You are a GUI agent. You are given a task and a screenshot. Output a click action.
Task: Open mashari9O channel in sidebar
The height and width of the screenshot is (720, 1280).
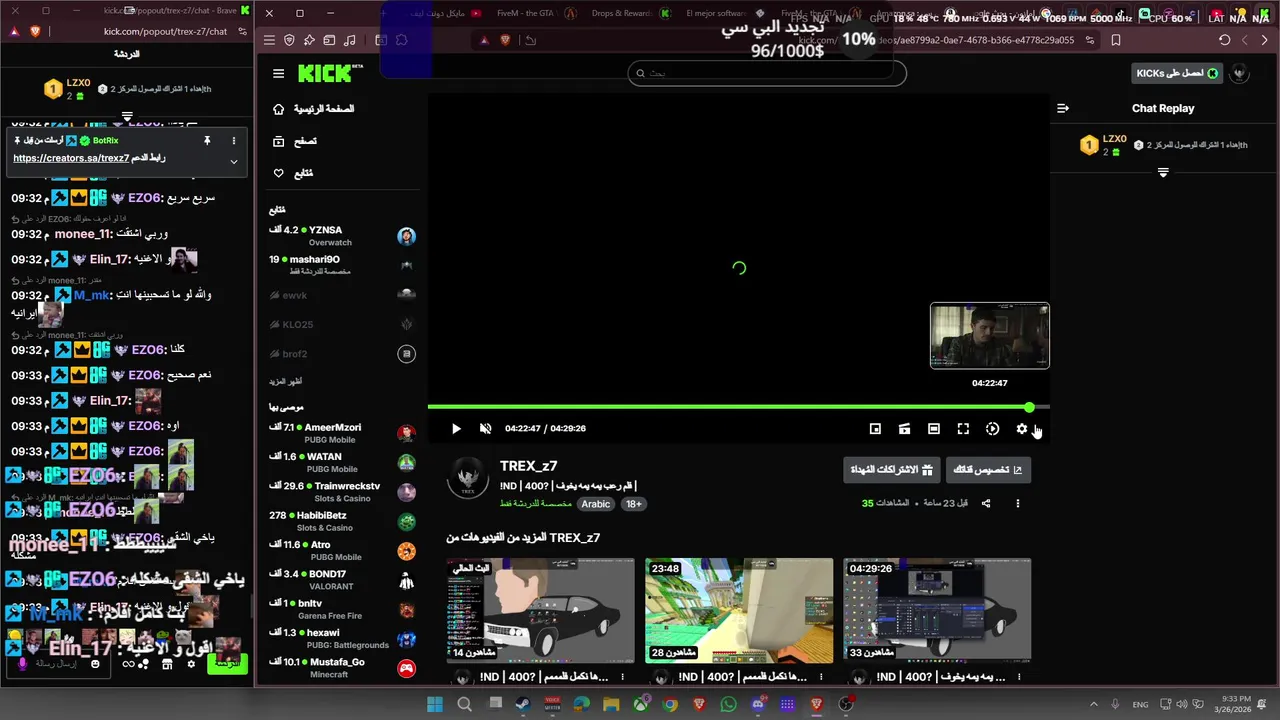342,265
